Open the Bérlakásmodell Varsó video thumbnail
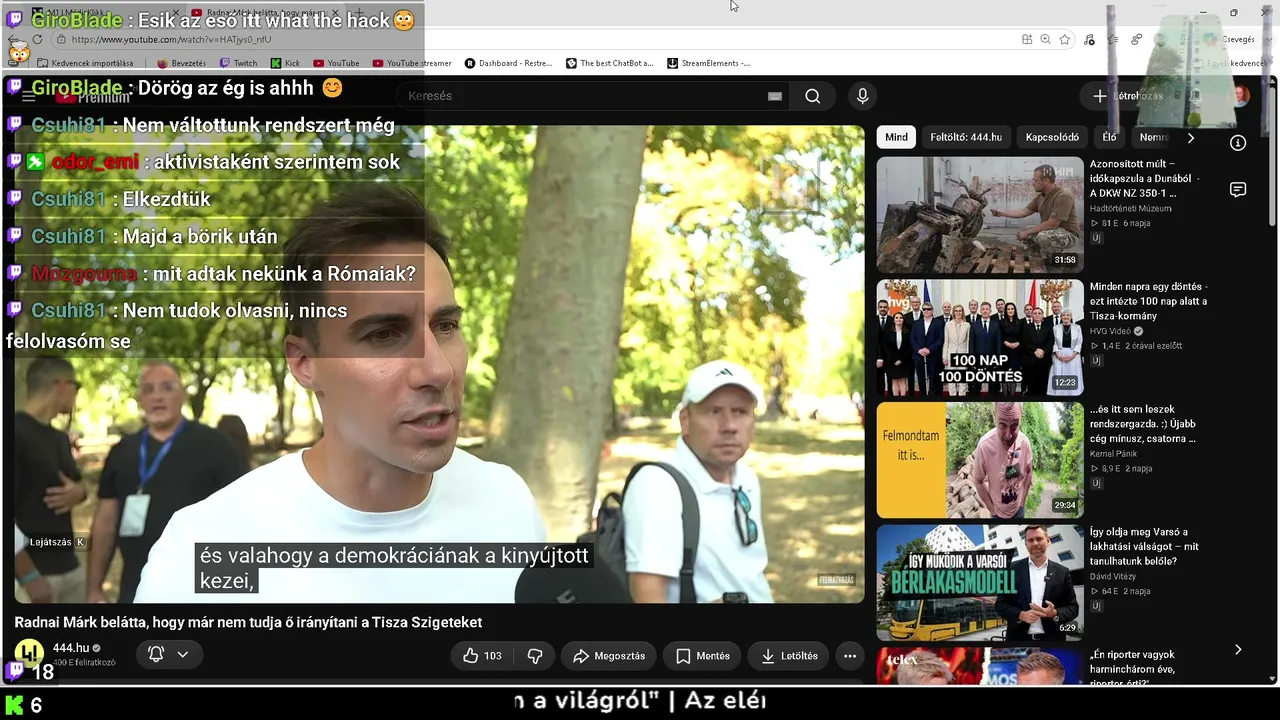 [980, 583]
